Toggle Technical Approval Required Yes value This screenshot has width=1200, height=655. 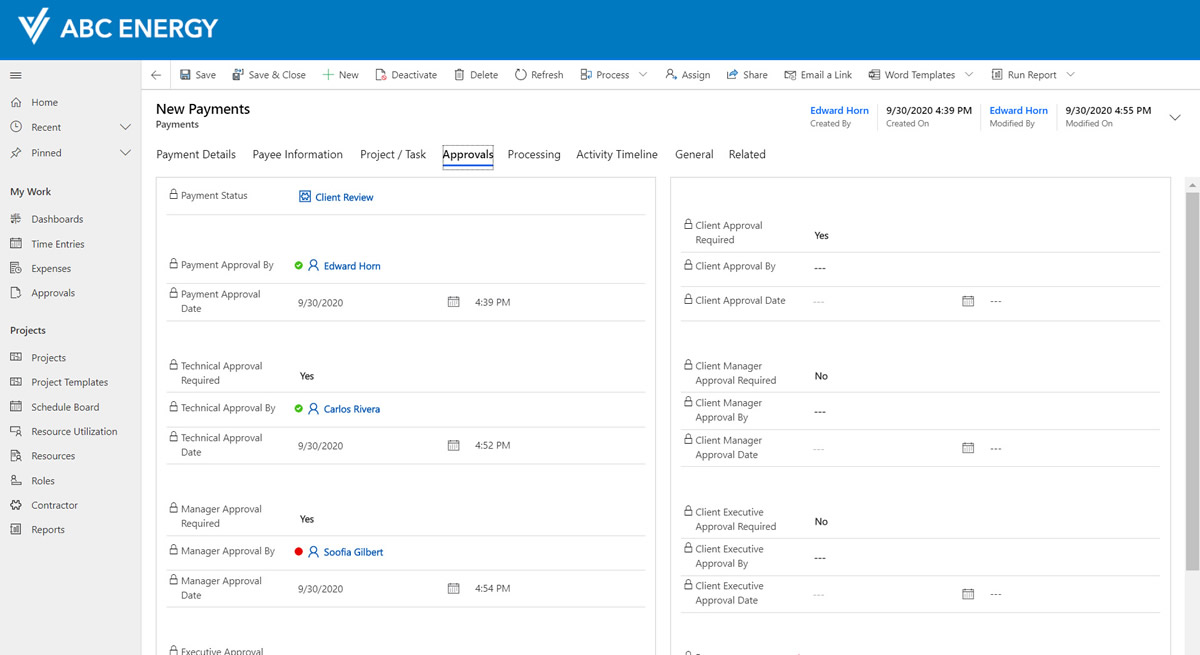[307, 376]
